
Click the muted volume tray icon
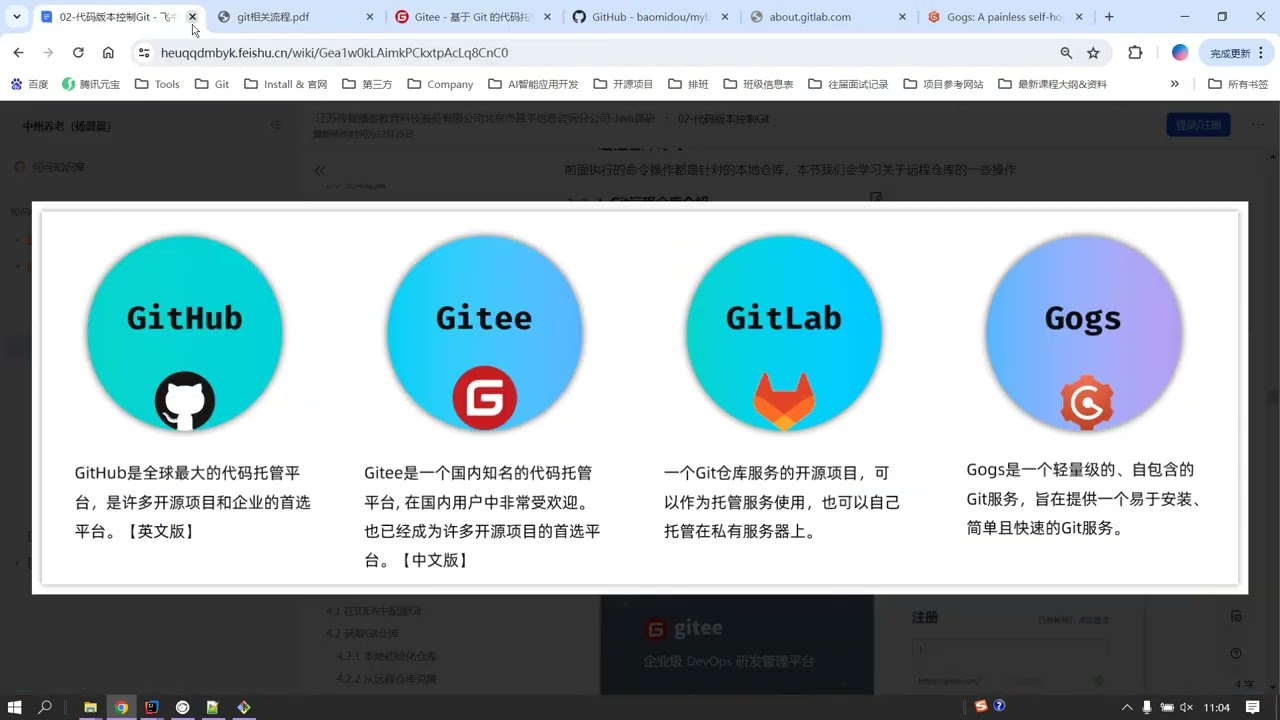tap(1185, 707)
